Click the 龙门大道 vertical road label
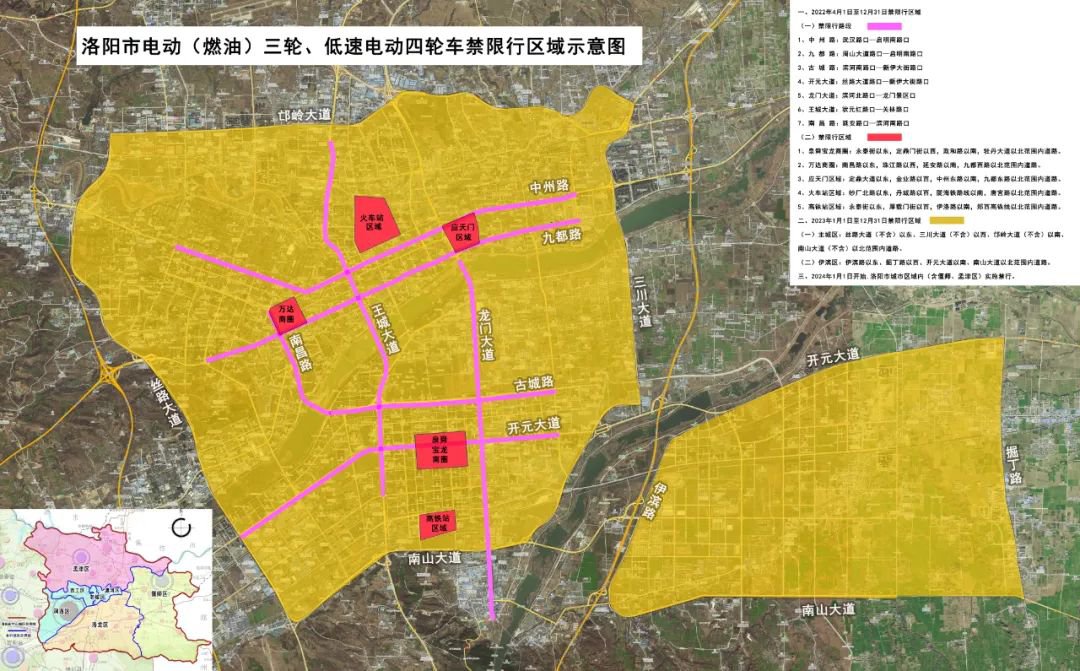 pos(486,334)
